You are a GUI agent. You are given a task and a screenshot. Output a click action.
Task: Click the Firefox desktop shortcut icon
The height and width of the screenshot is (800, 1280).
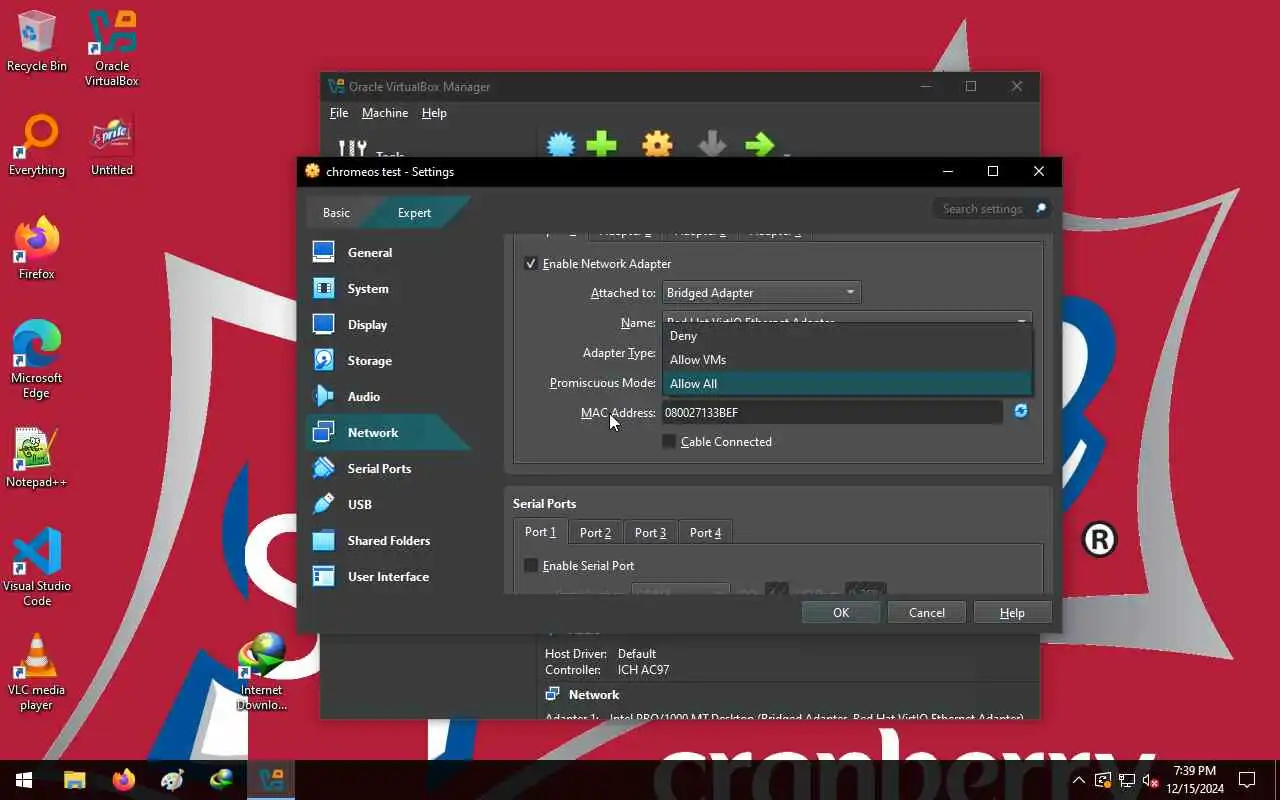(37, 248)
